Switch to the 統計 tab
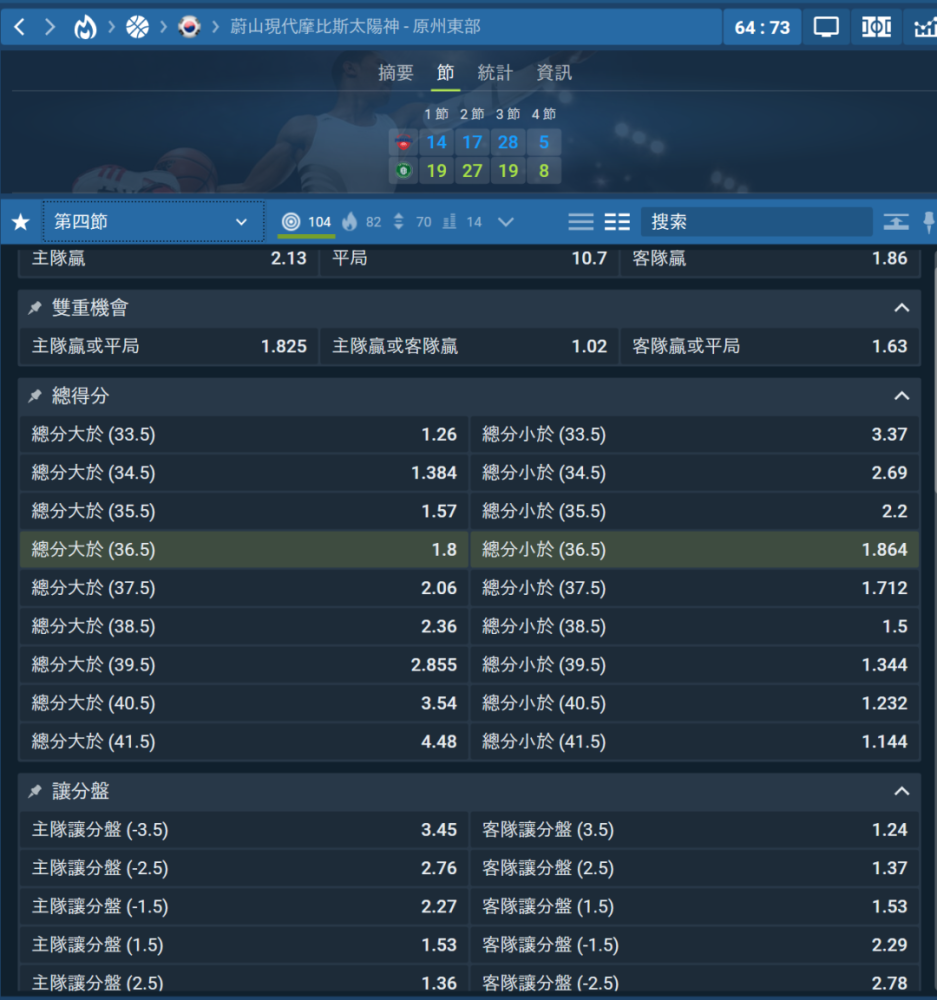The image size is (937, 1000). [495, 73]
